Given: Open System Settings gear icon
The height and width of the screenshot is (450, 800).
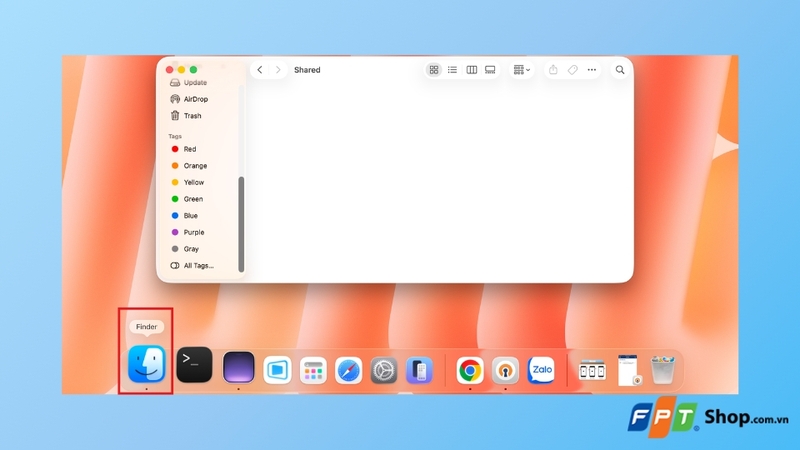Looking at the screenshot, I should (384, 370).
